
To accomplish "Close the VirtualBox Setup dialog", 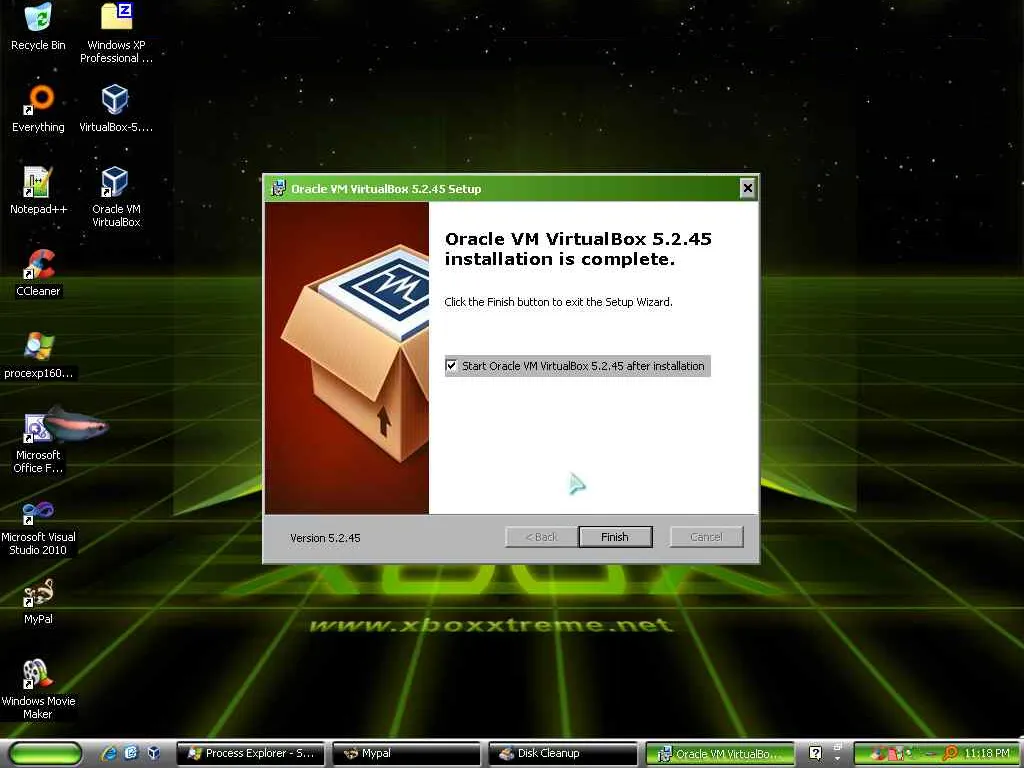I will point(748,189).
